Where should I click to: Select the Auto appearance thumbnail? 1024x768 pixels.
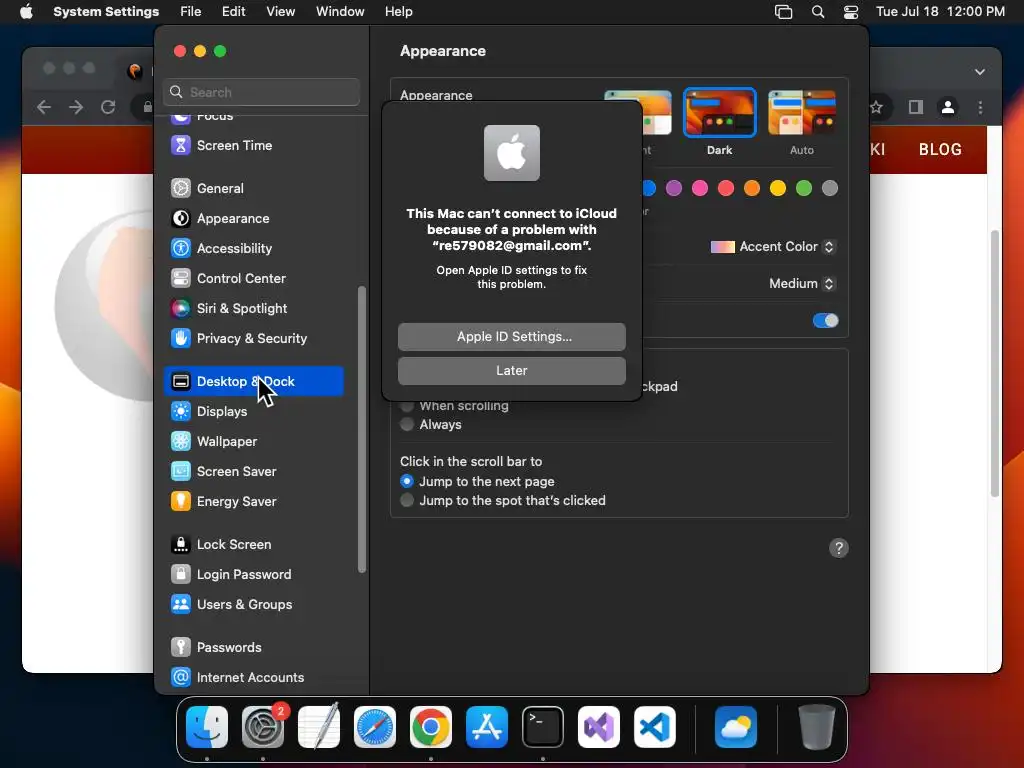(802, 112)
